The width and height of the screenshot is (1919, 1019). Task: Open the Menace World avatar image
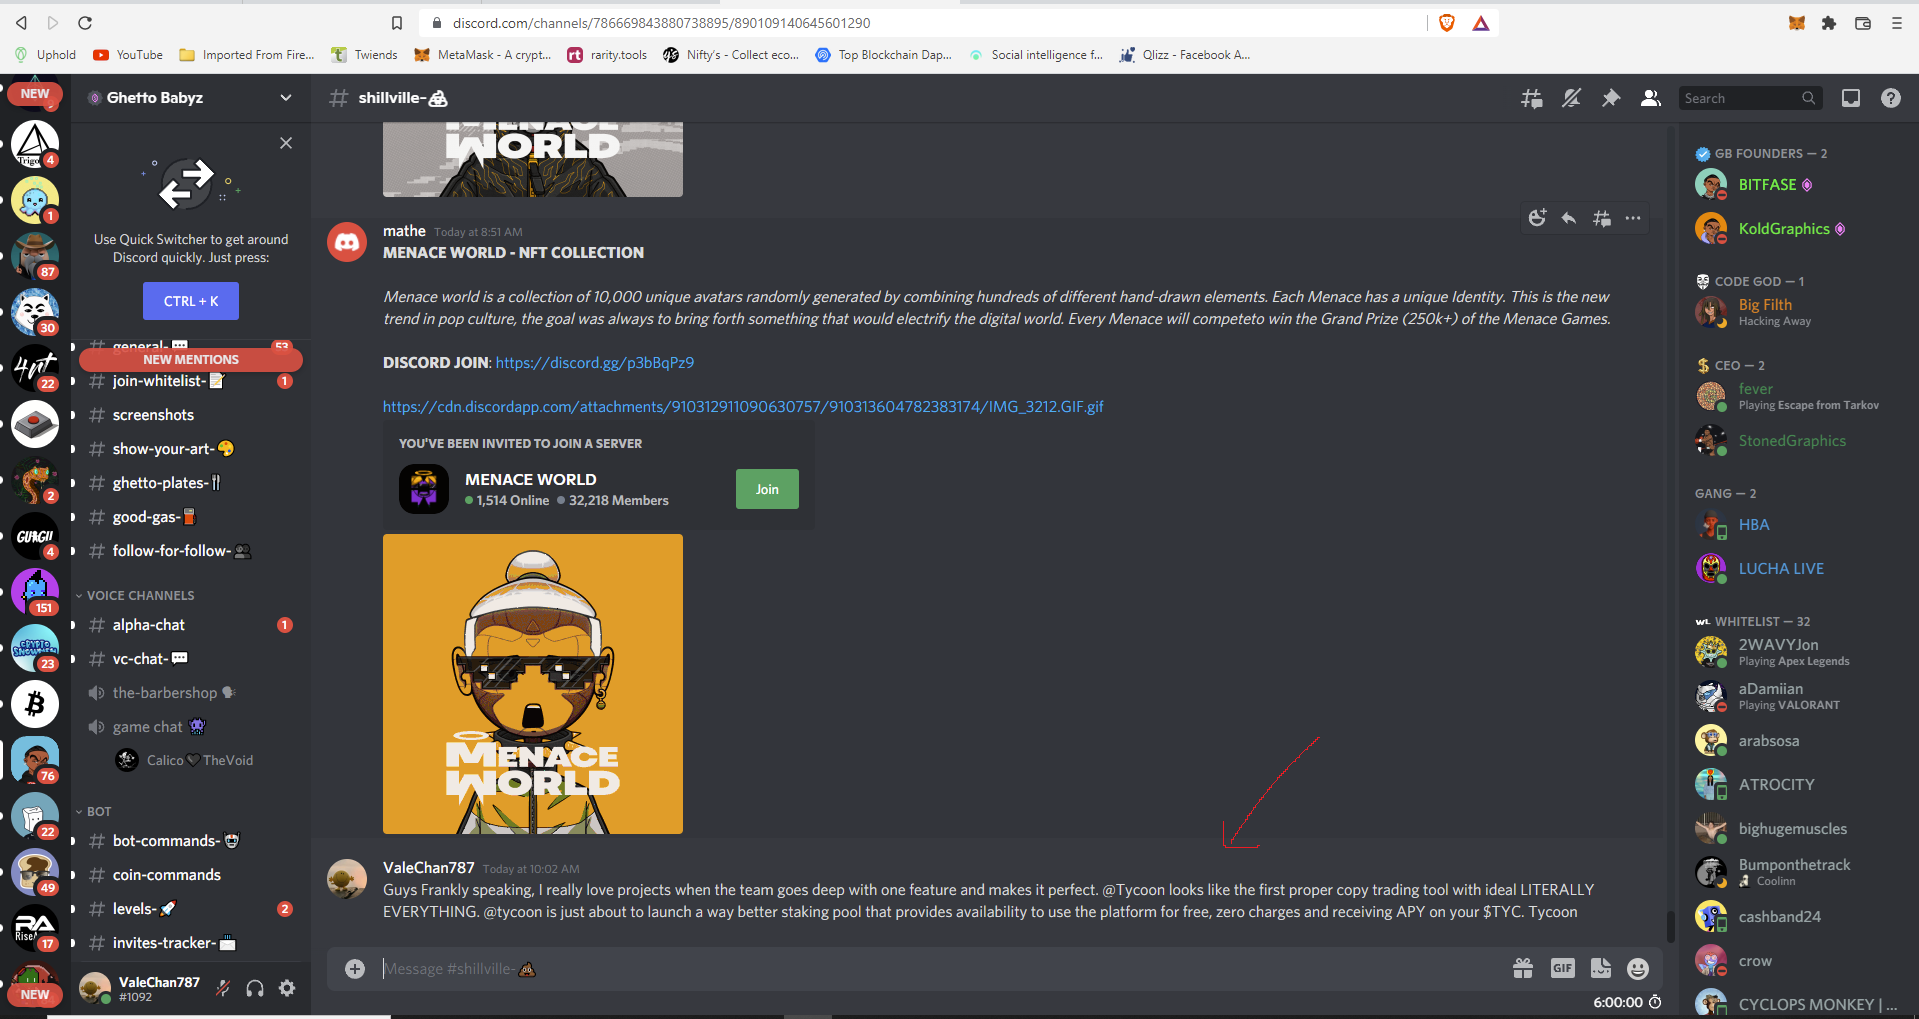533,684
